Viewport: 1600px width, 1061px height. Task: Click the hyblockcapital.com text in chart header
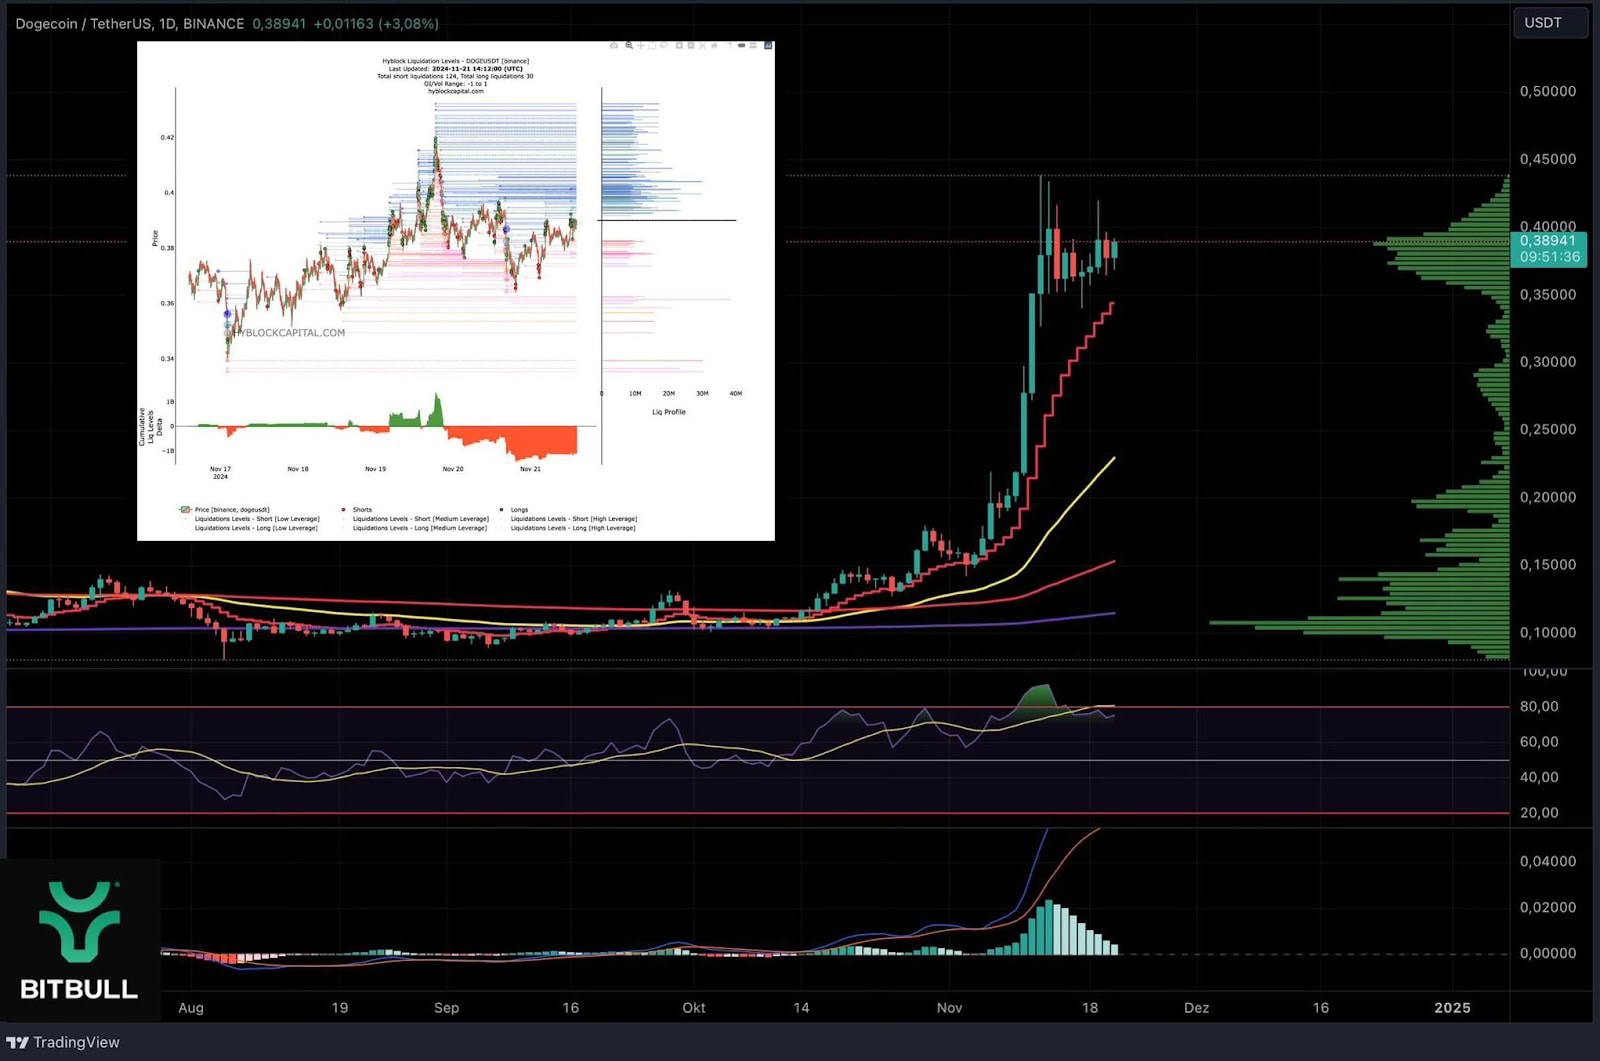click(456, 91)
